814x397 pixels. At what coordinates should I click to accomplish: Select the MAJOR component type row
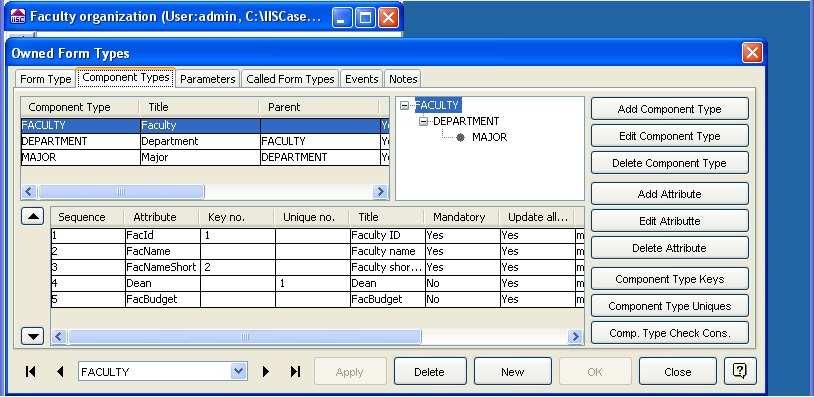click(x=205, y=158)
